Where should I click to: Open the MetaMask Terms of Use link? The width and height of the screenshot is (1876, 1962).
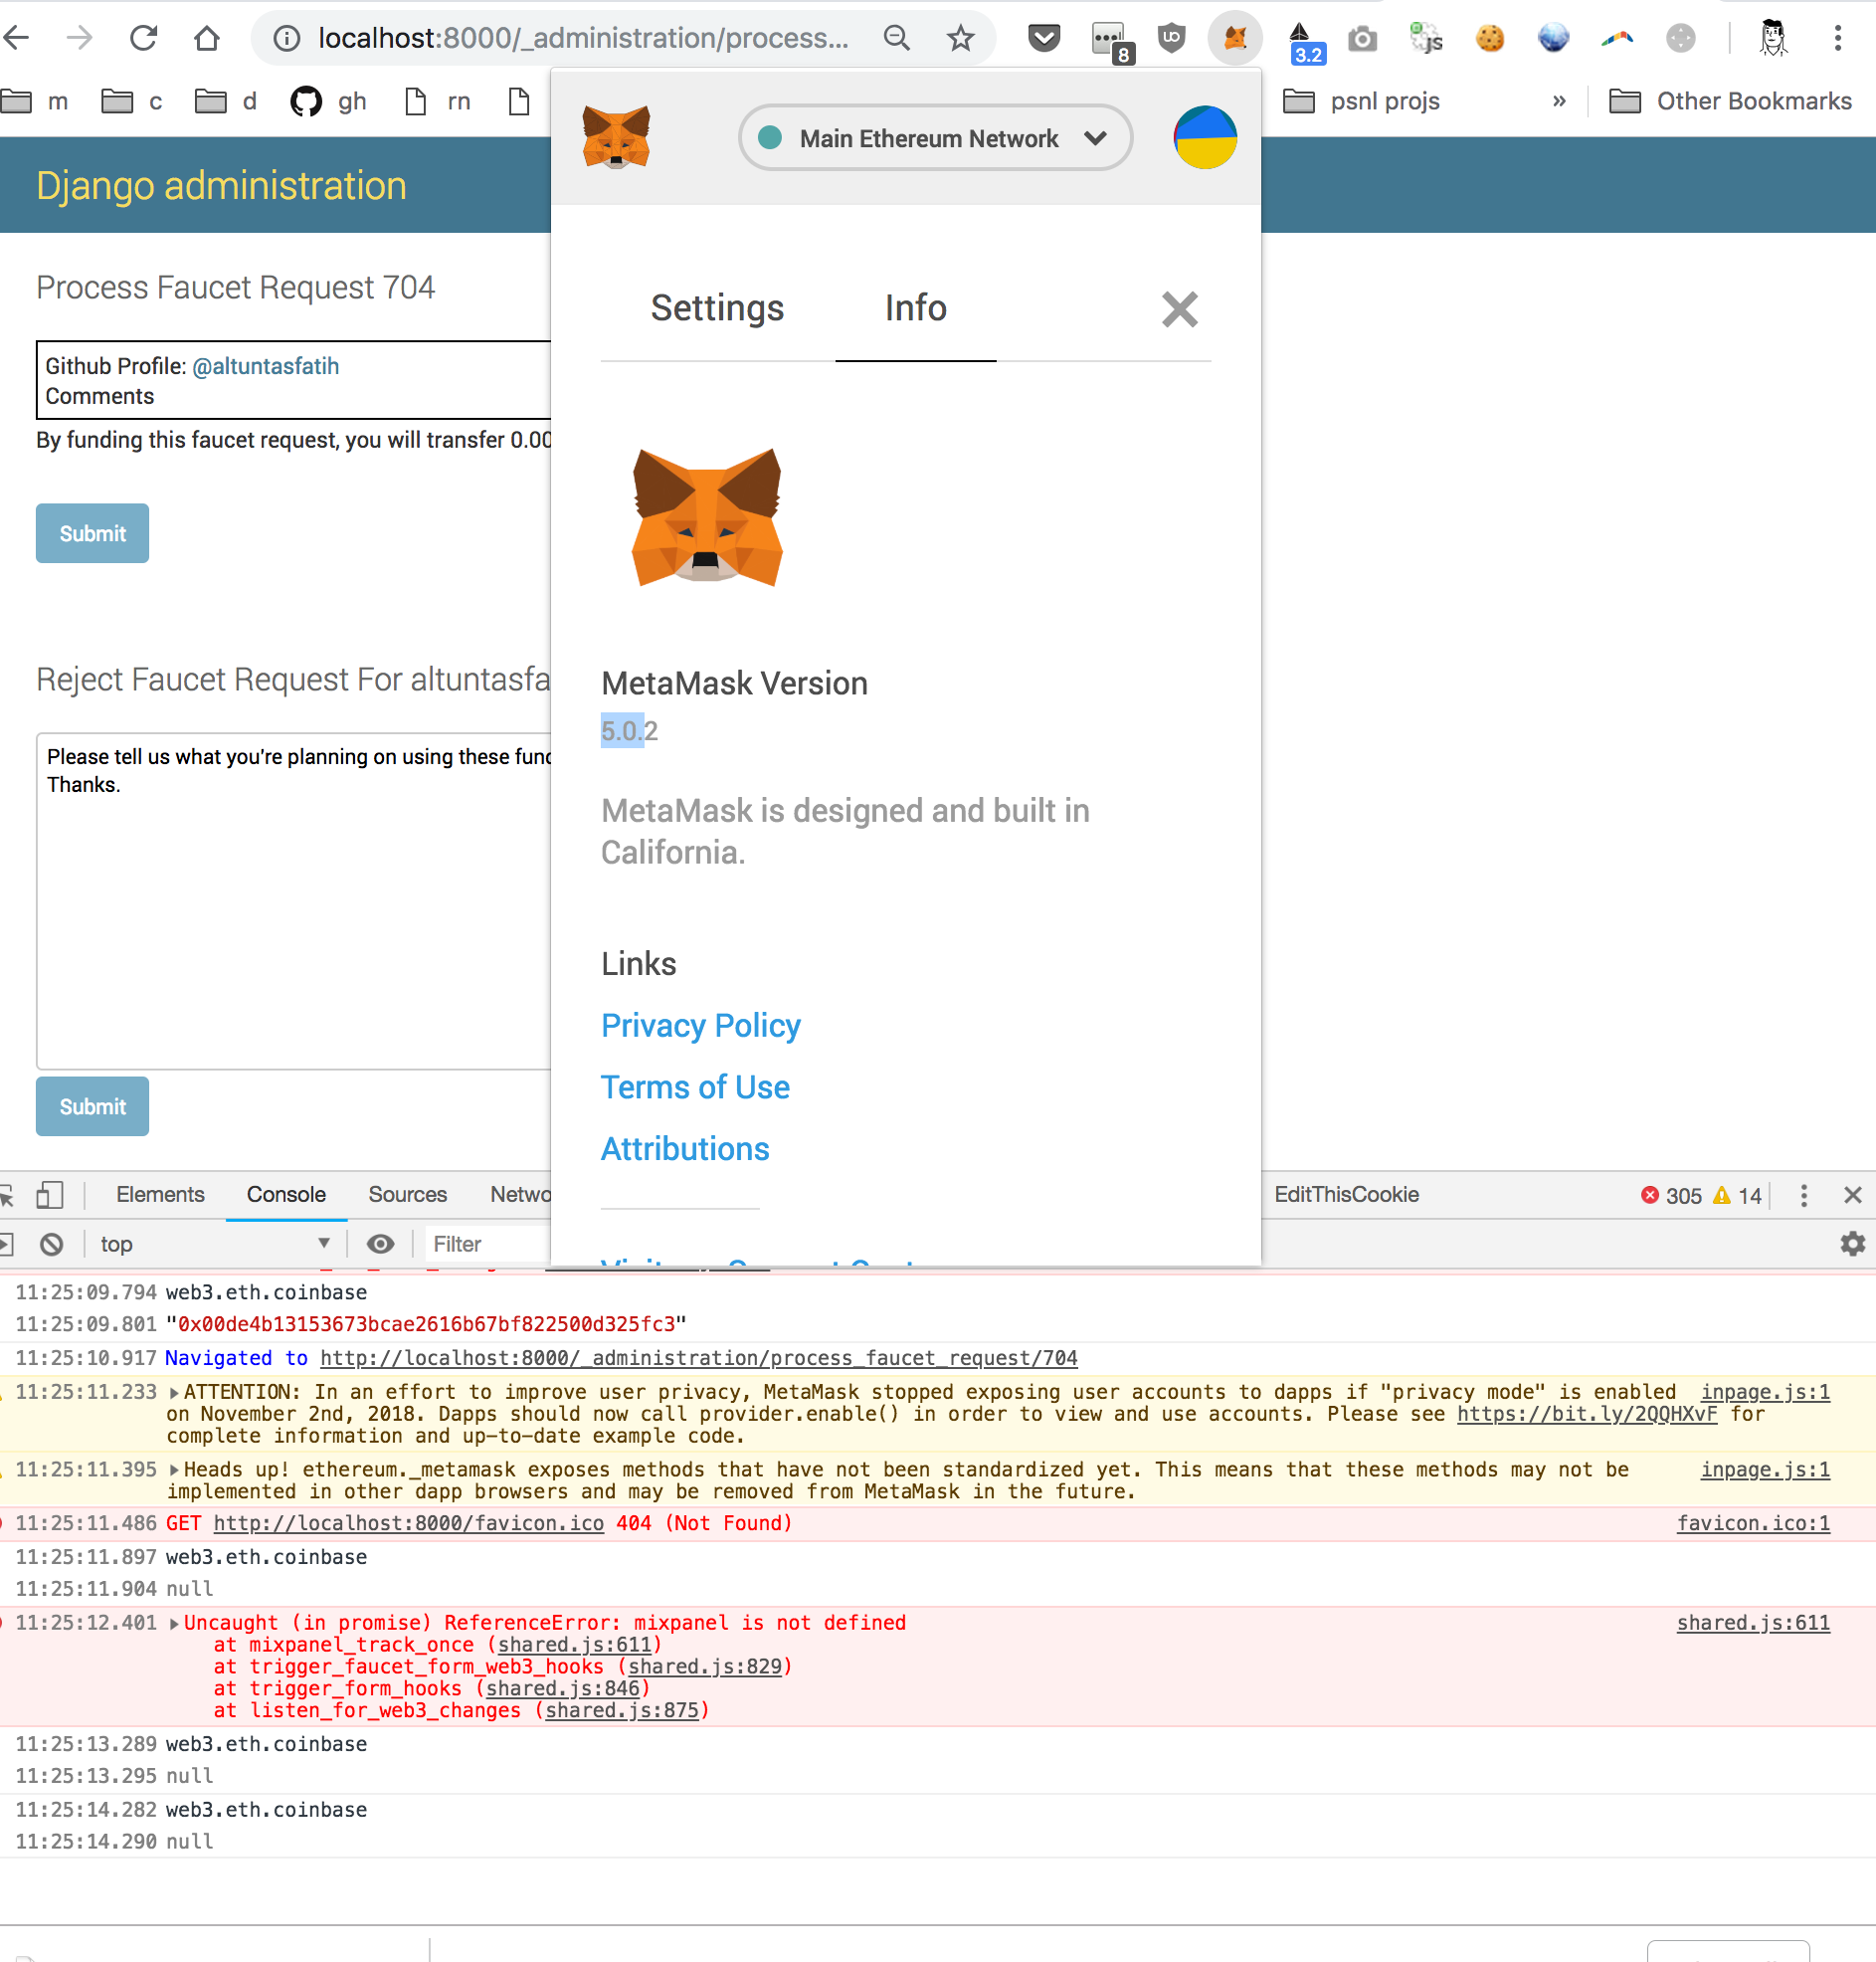(695, 1088)
